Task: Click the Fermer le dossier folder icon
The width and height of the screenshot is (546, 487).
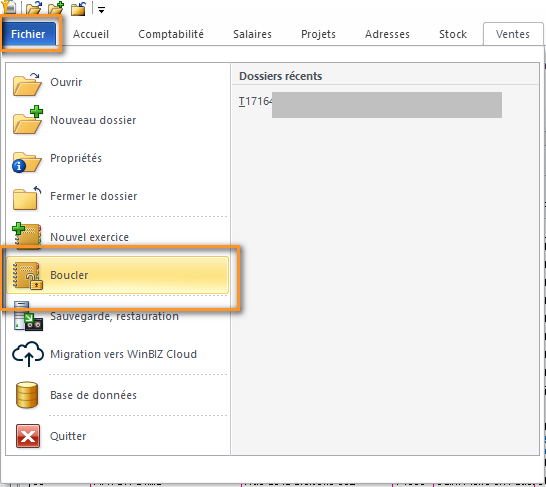Action: point(27,198)
